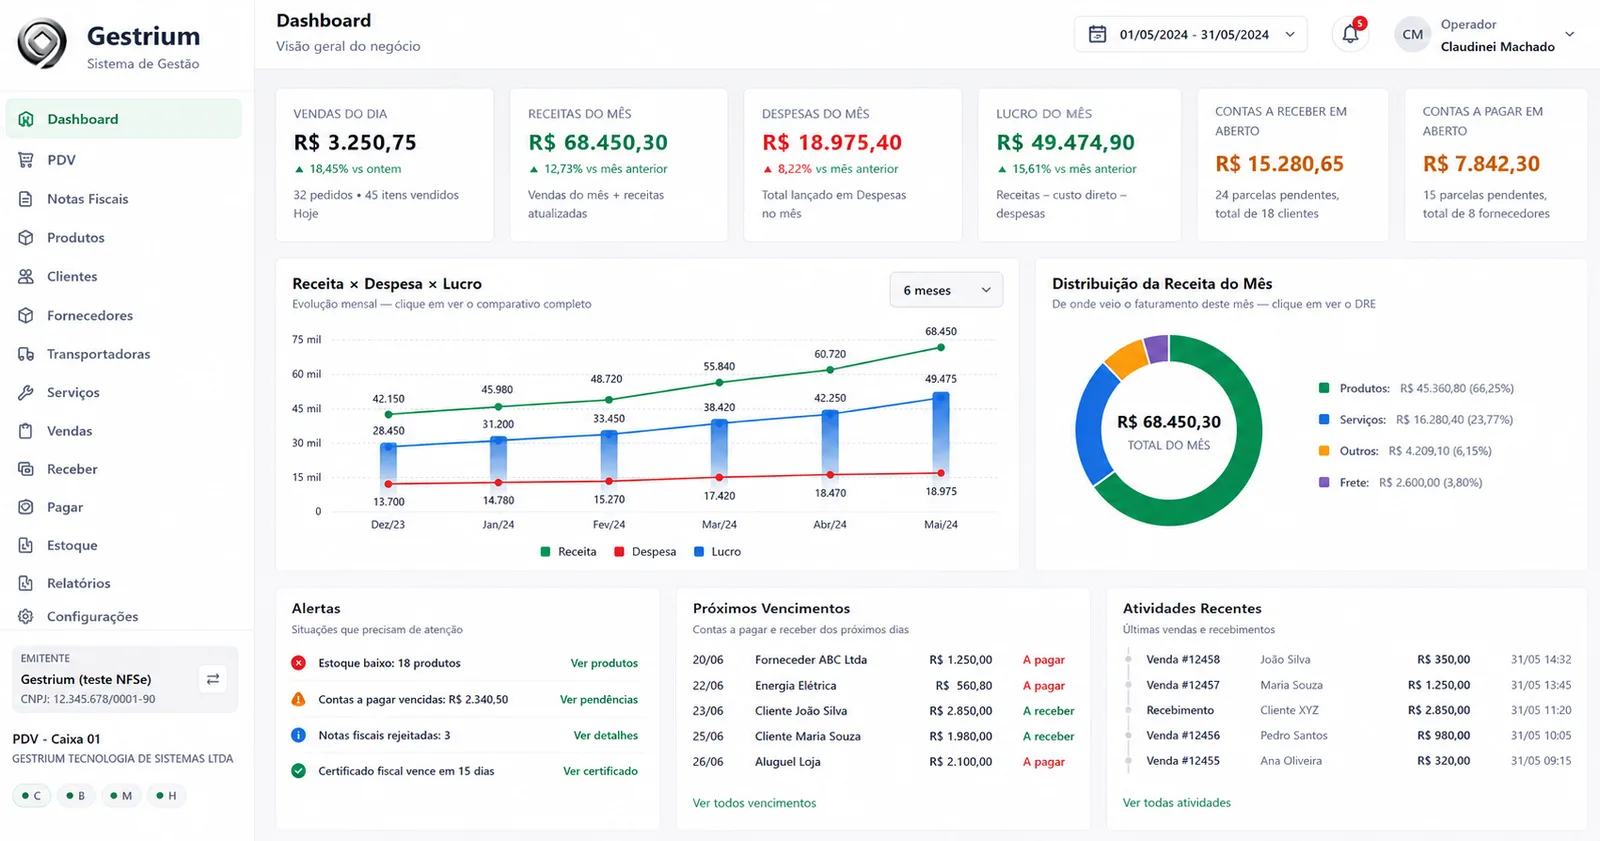Switch emitente using swap arrows icon
This screenshot has width=1600, height=841.
(x=213, y=679)
